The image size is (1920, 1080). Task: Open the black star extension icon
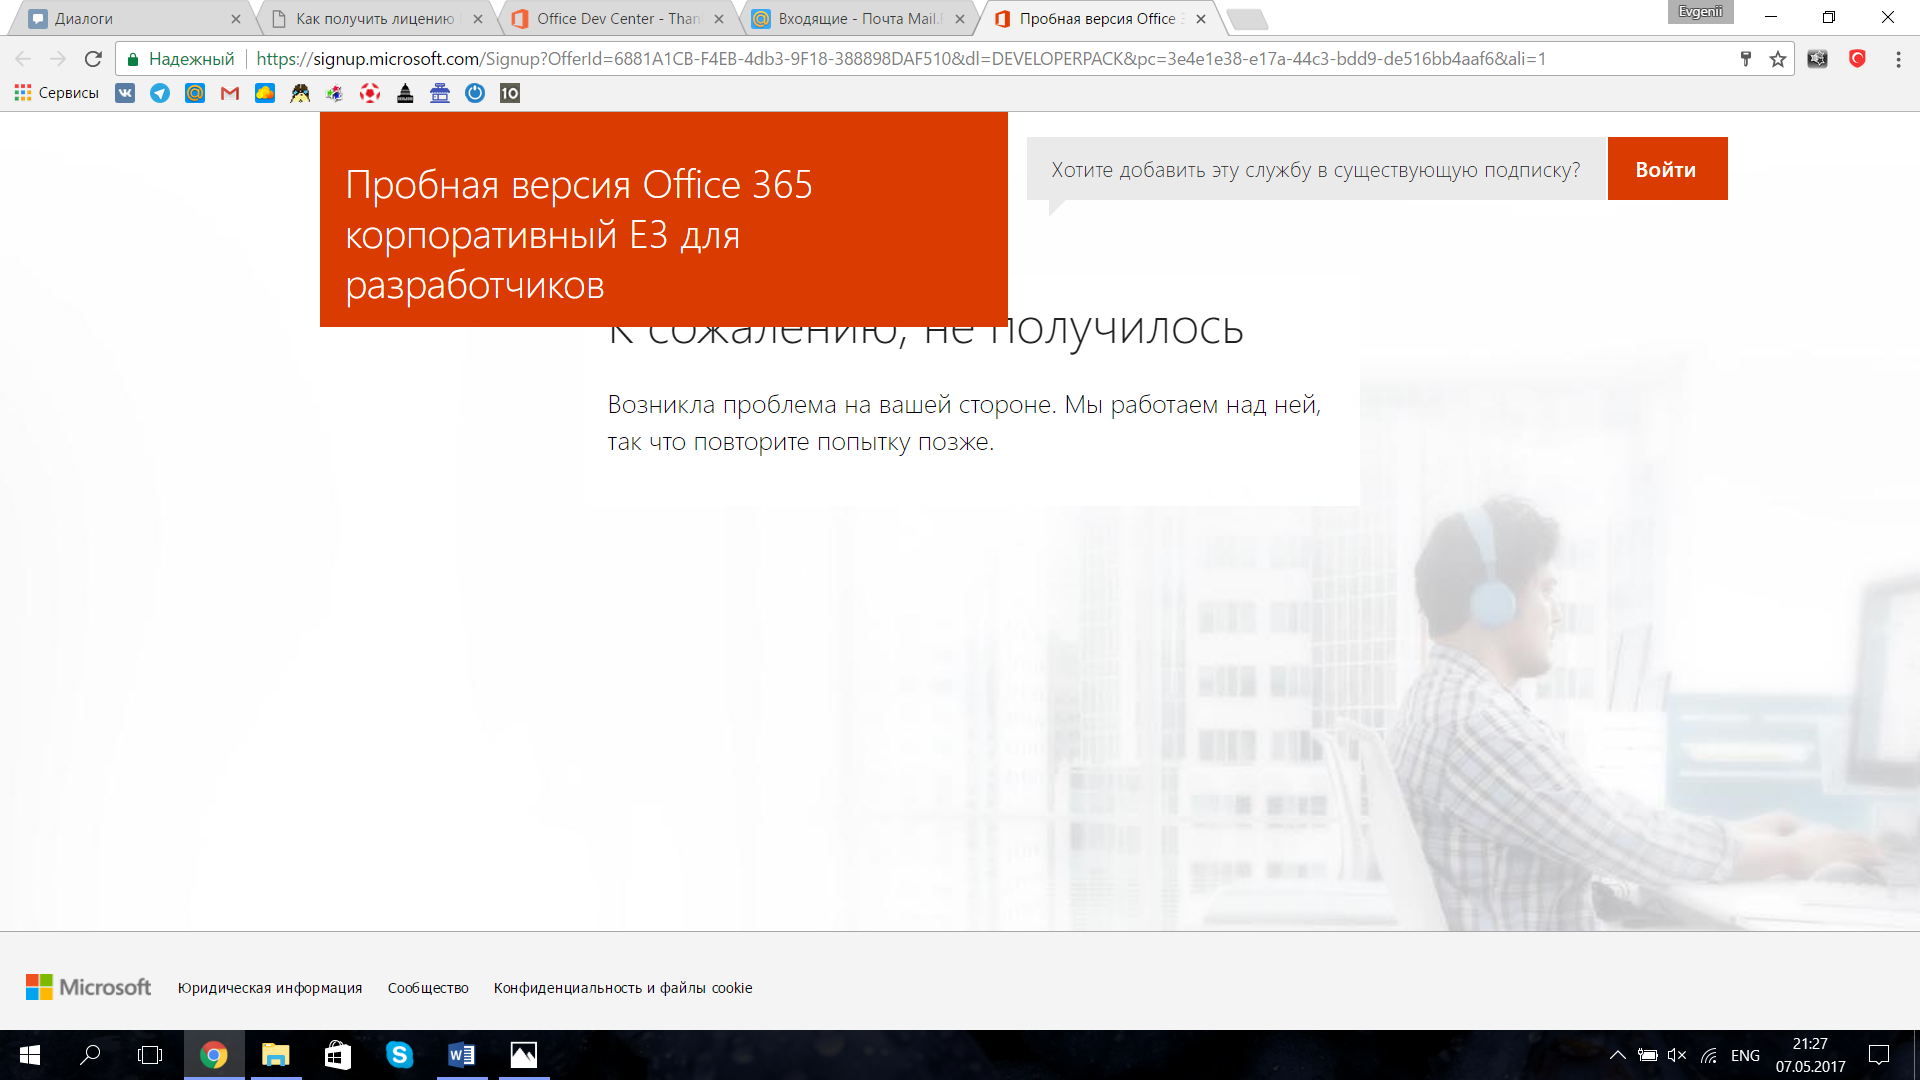click(1818, 59)
